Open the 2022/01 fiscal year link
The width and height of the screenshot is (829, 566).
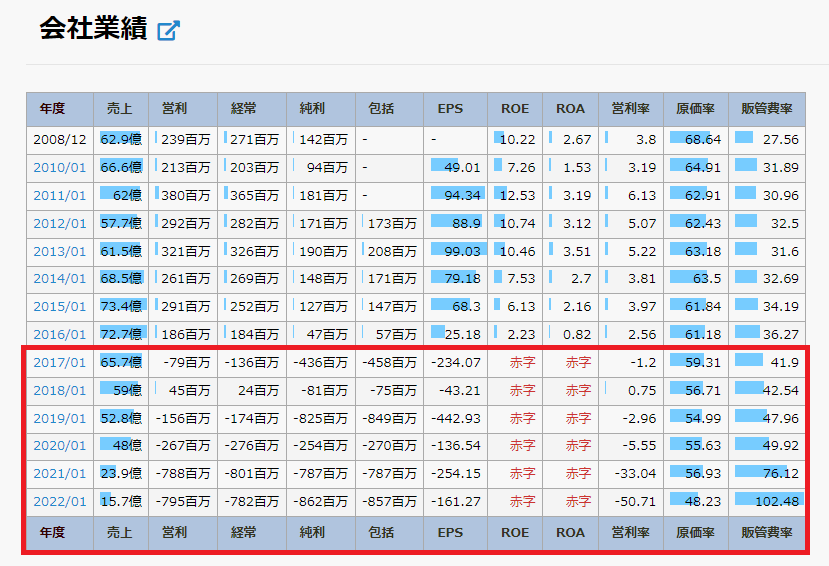click(59, 502)
